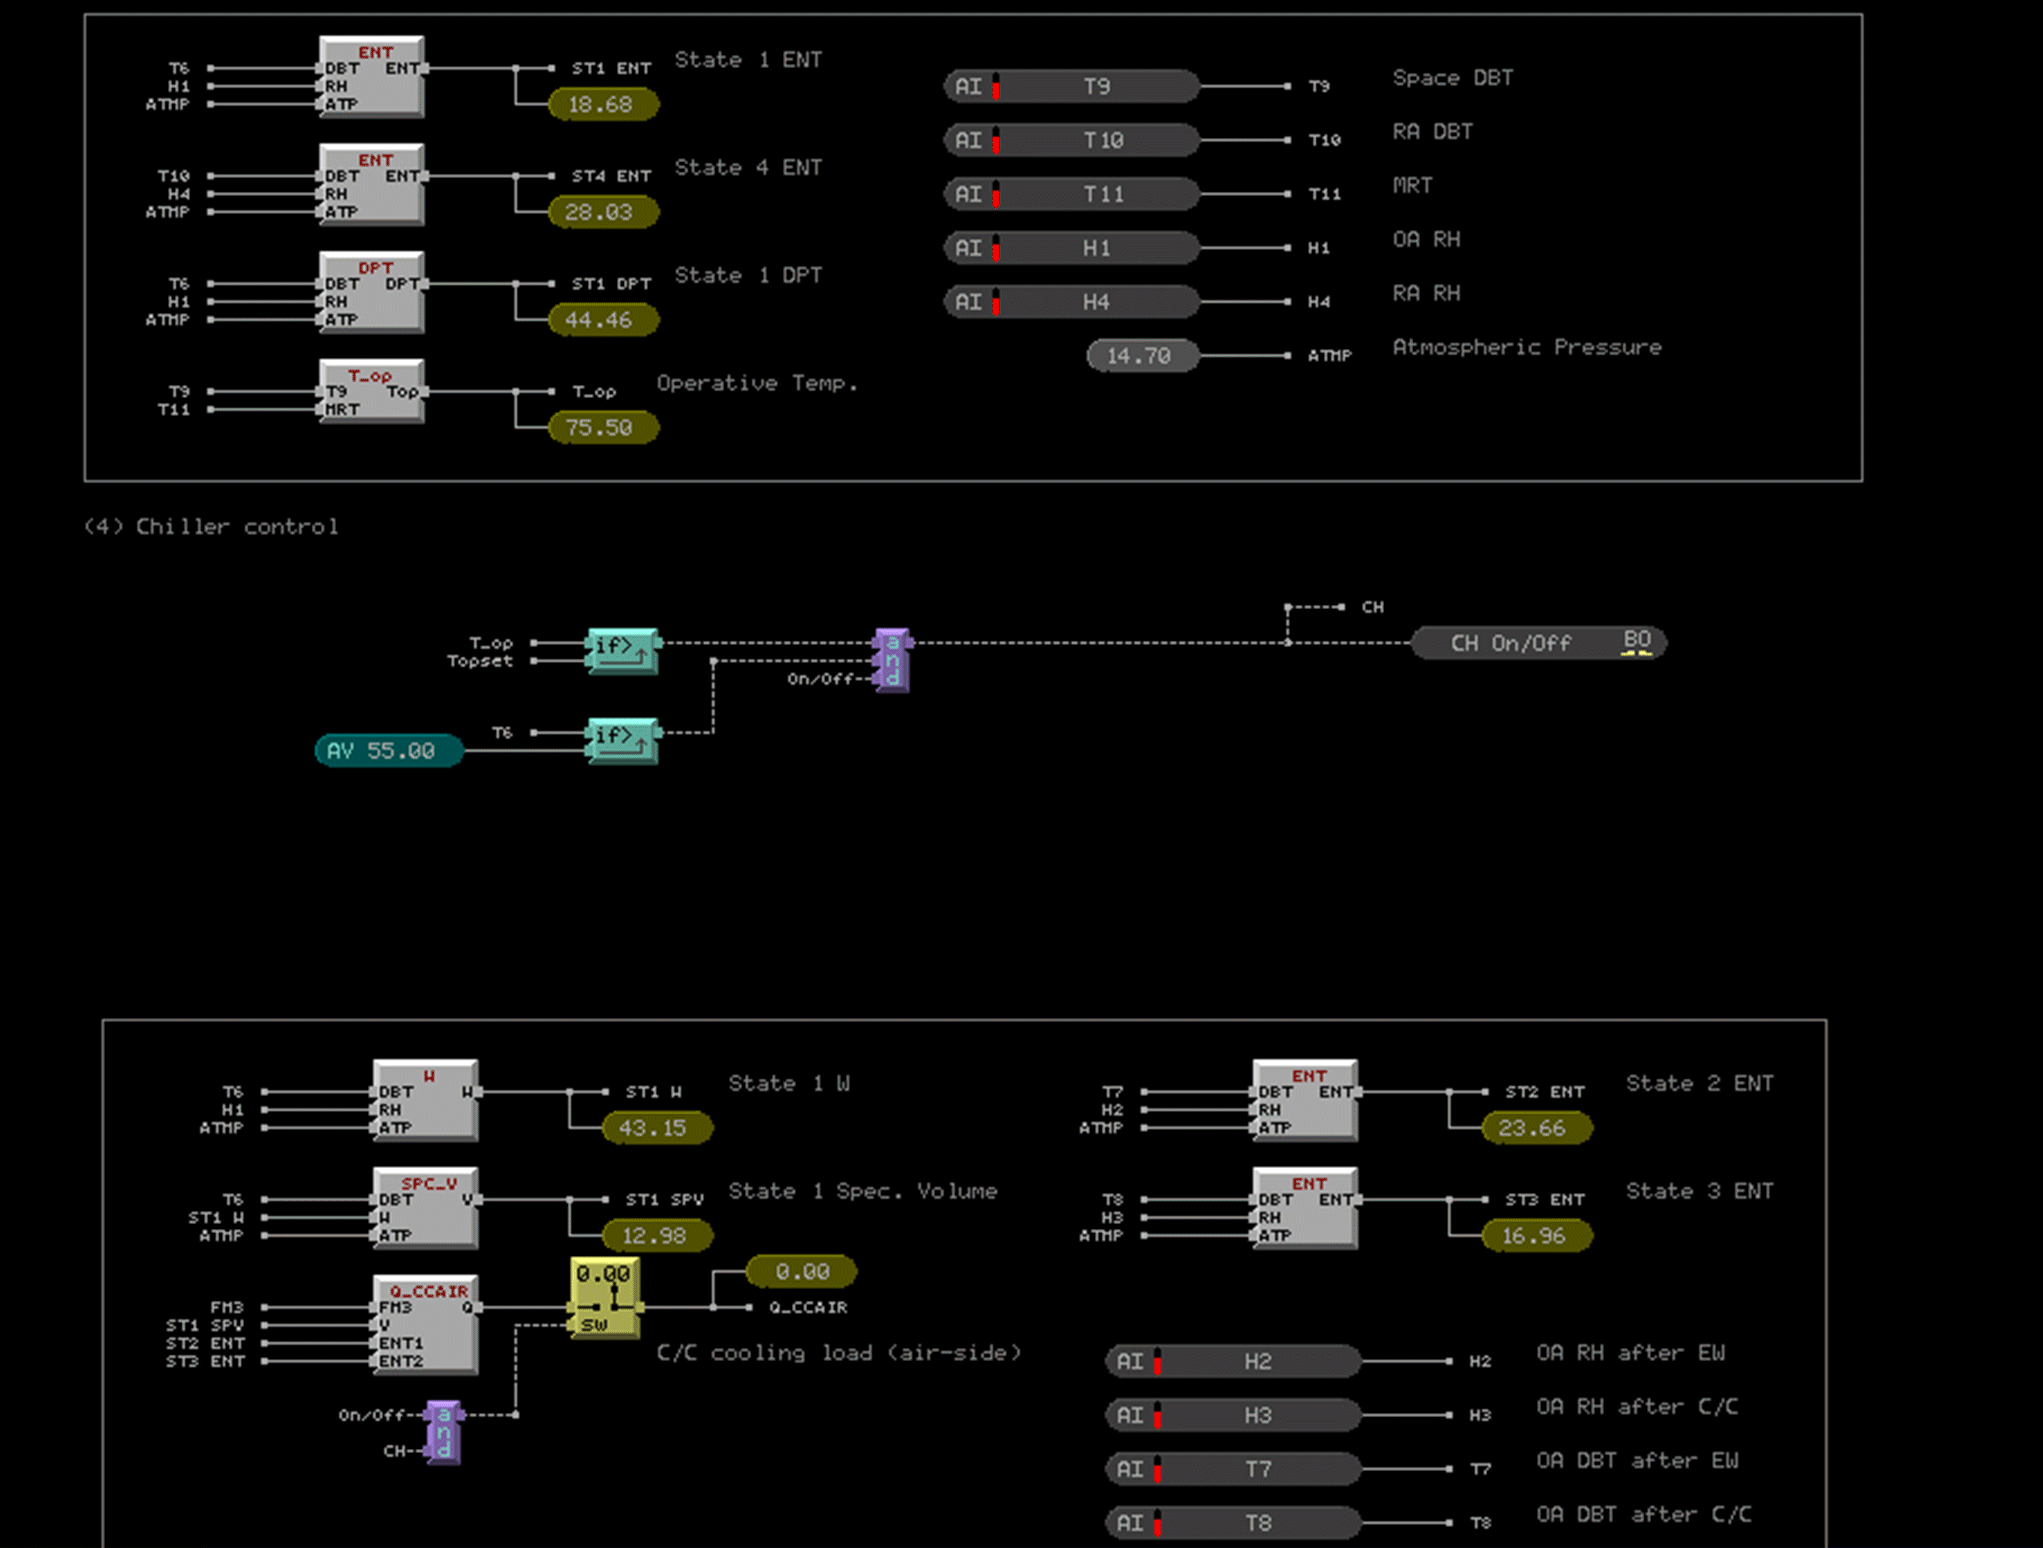Click the AI T11 analog input
The image size is (2043, 1548).
tap(1071, 194)
